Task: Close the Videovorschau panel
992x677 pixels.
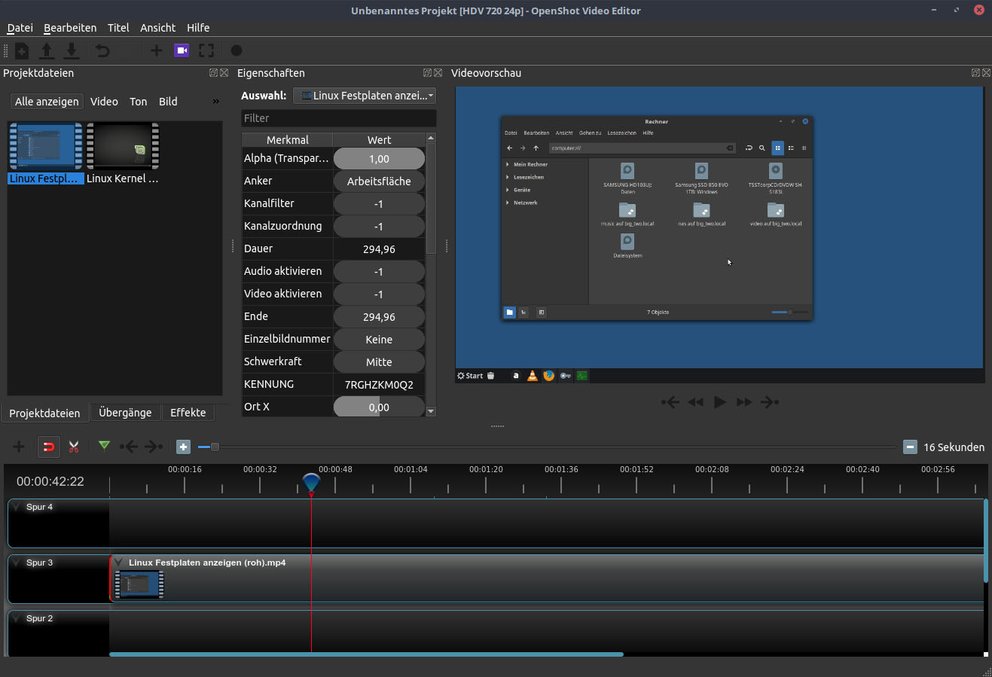Action: pos(986,73)
